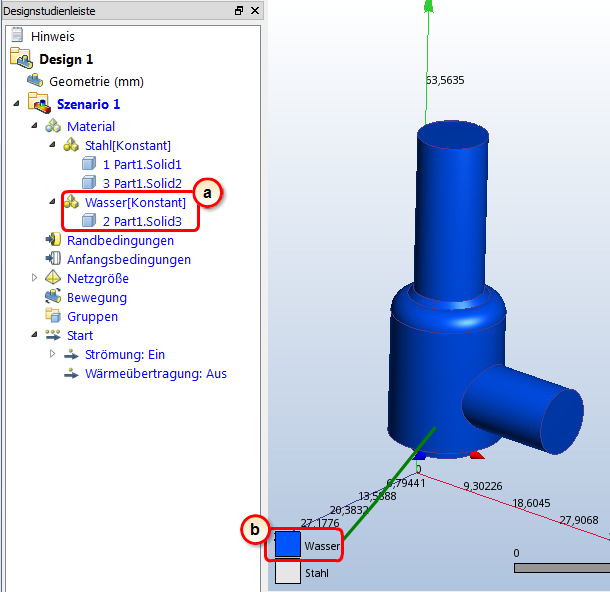The image size is (610, 592).
Task: Select the Hinweis entry
Action: [53, 37]
